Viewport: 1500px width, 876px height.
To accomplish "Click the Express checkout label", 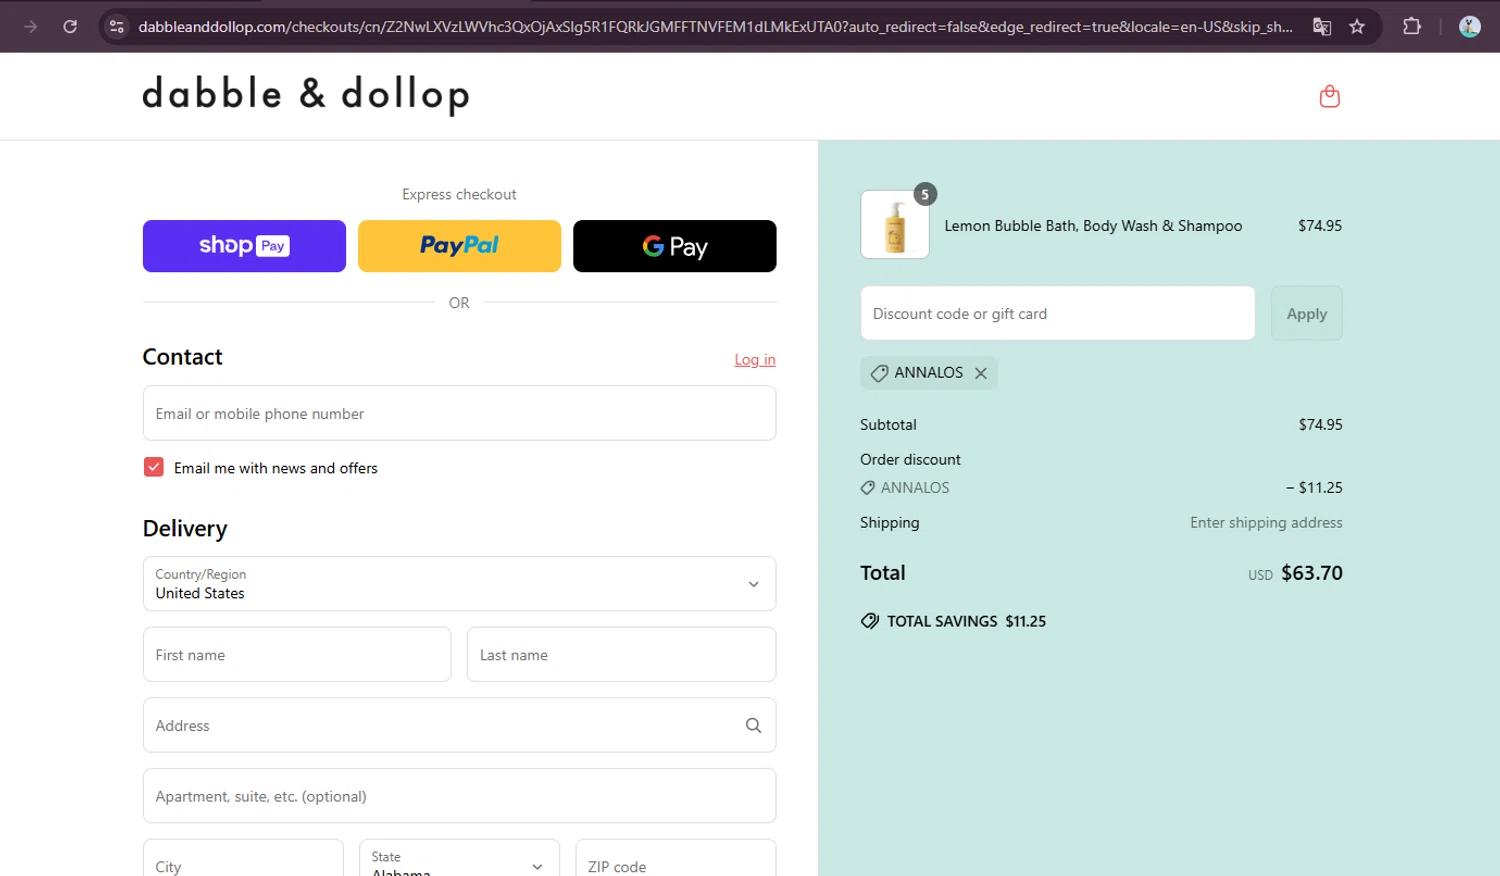I will pyautogui.click(x=459, y=194).
